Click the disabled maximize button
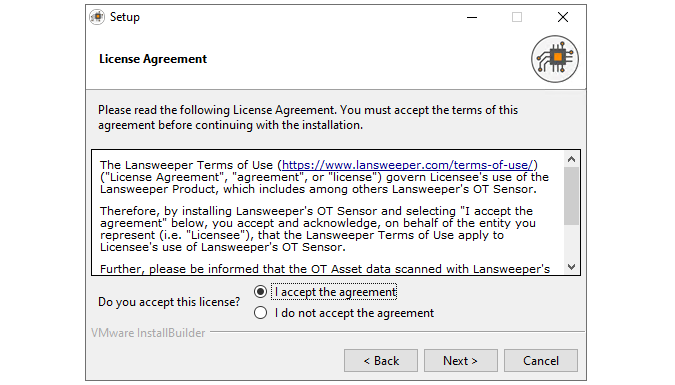This screenshot has width=675, height=385. pos(517,17)
